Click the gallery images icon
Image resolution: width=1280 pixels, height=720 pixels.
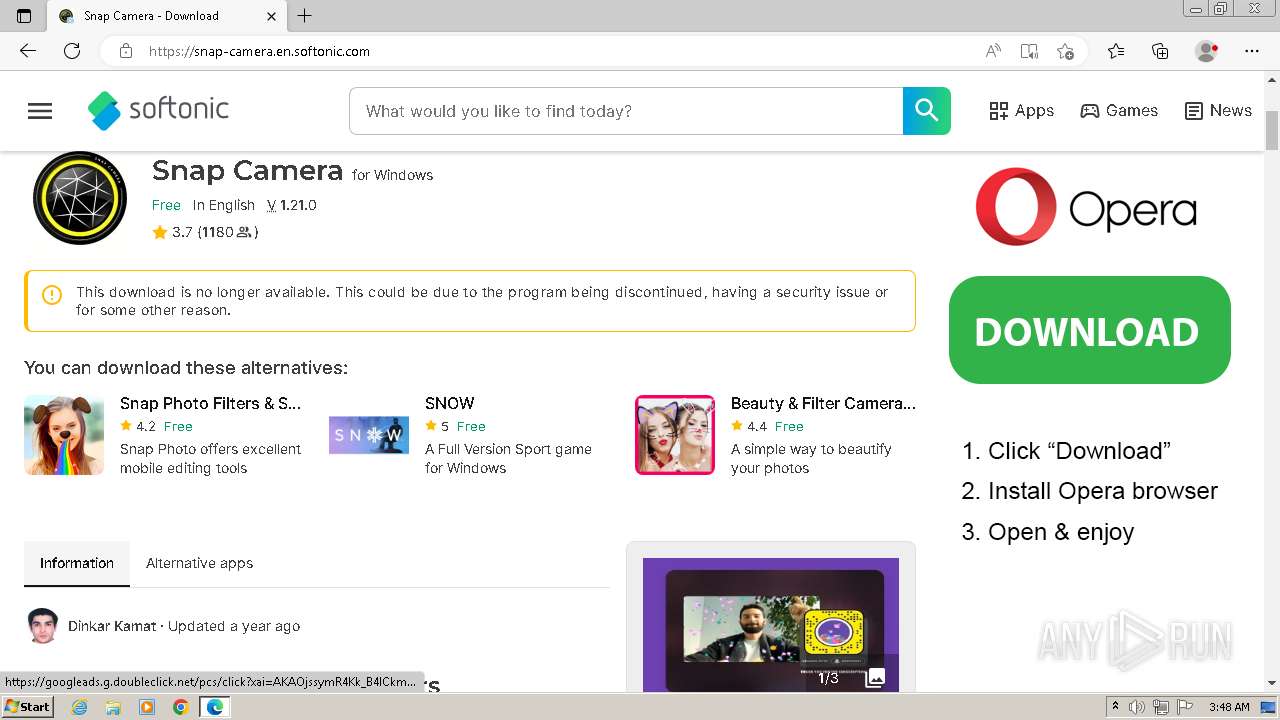pos(875,678)
